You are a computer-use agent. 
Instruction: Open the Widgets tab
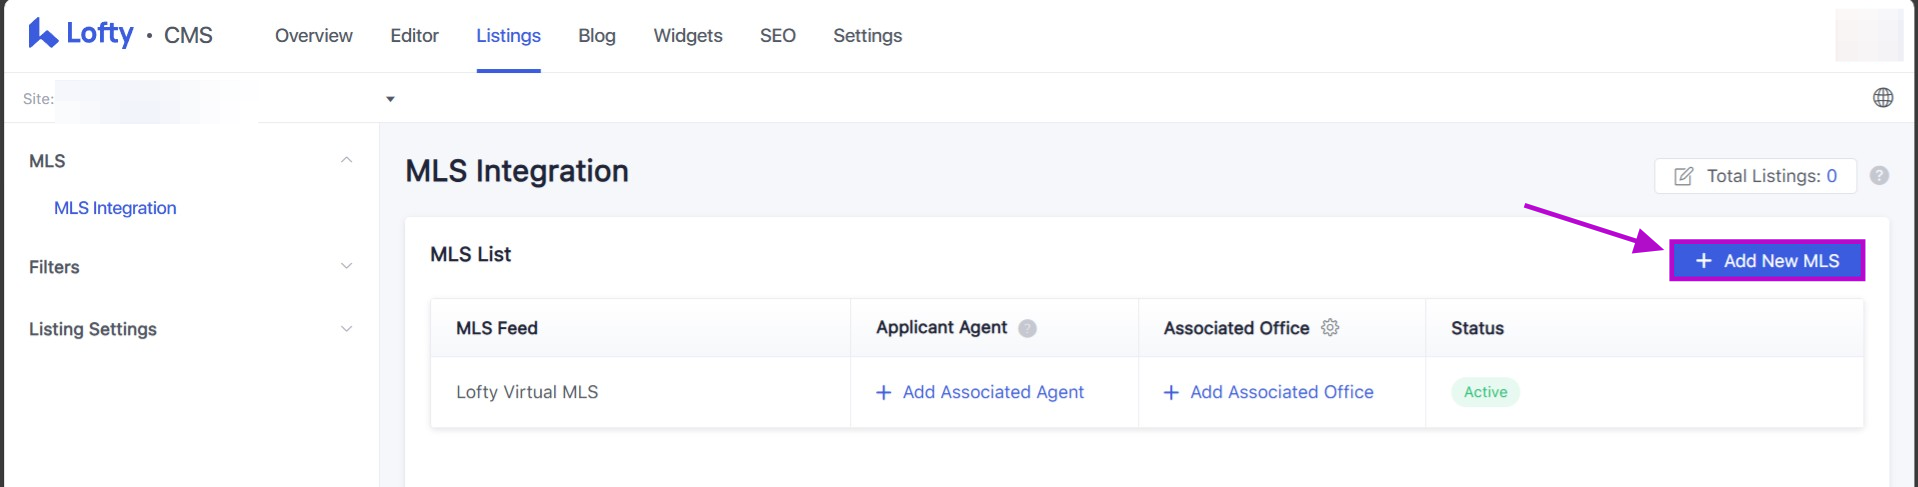pyautogui.click(x=688, y=36)
